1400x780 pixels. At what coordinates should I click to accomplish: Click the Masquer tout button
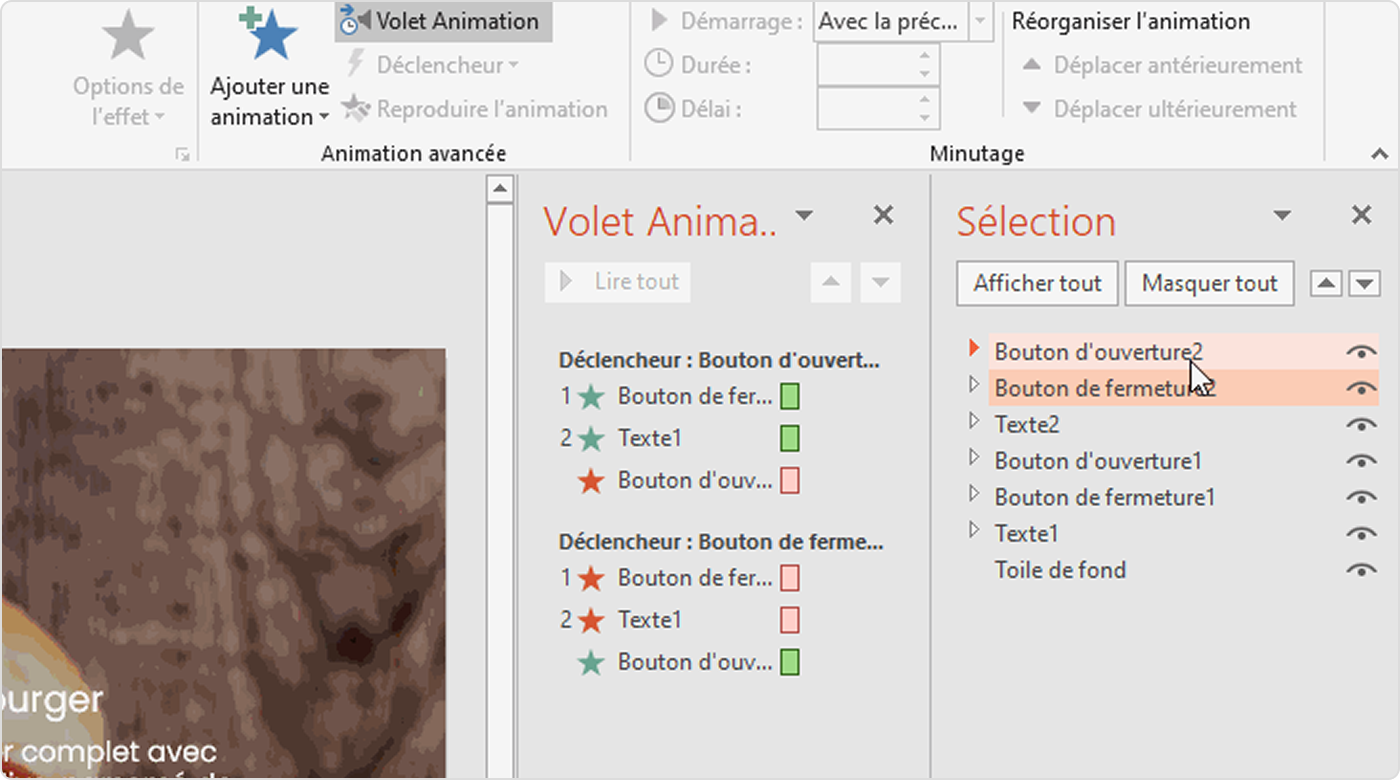click(x=1209, y=283)
